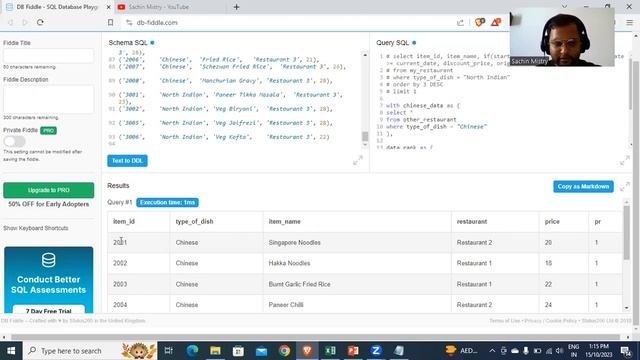The image size is (640, 360).
Task: Open Zoom from the taskbar
Action: [x=376, y=351]
